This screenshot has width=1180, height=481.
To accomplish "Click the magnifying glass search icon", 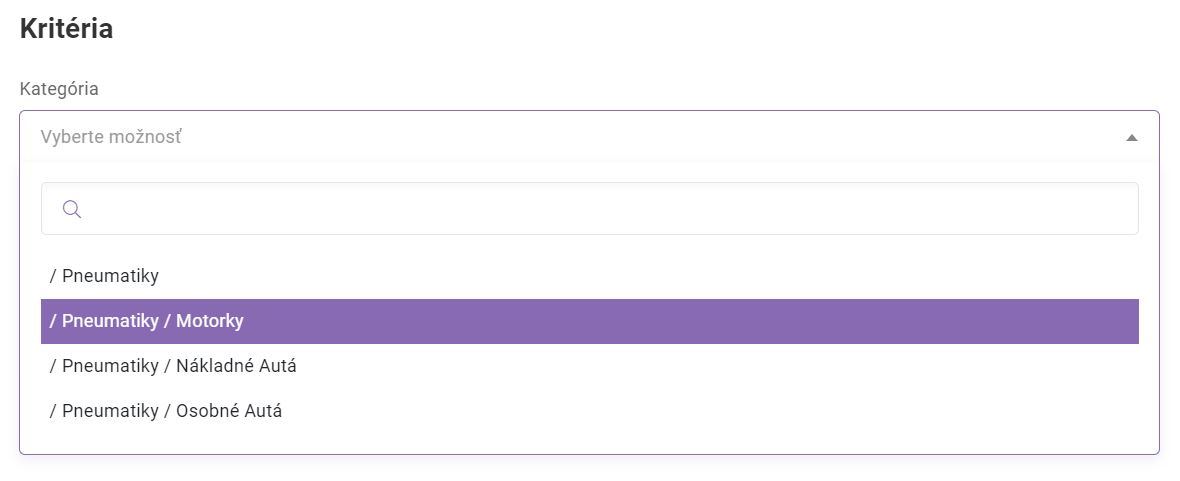I will (x=71, y=209).
